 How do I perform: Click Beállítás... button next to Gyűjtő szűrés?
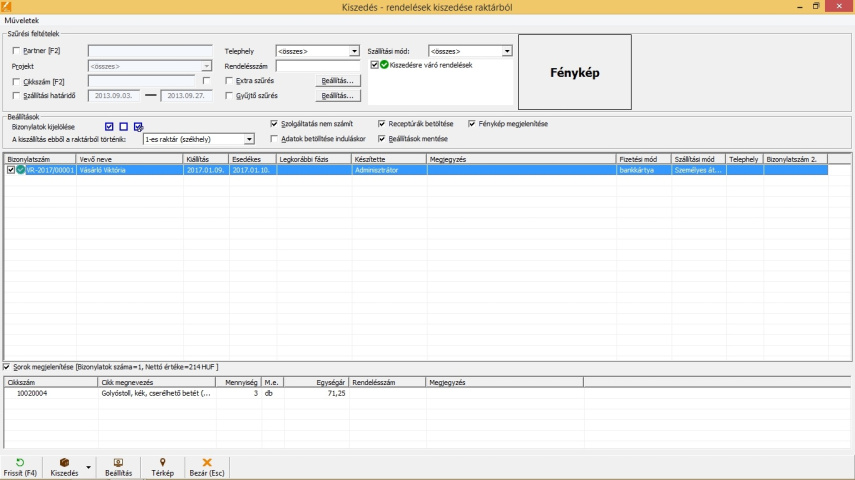tap(337, 96)
